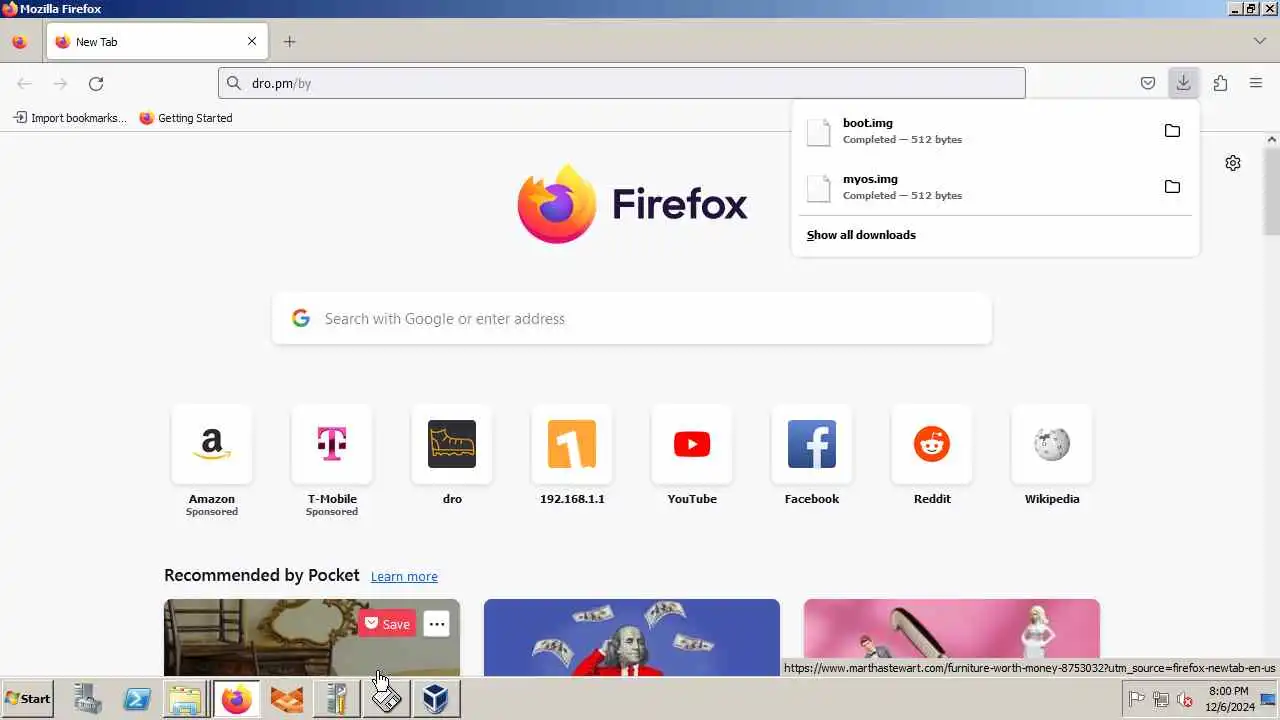Launch Server Manager from taskbar
Screen dimensions: 1280x720
pos(87,699)
